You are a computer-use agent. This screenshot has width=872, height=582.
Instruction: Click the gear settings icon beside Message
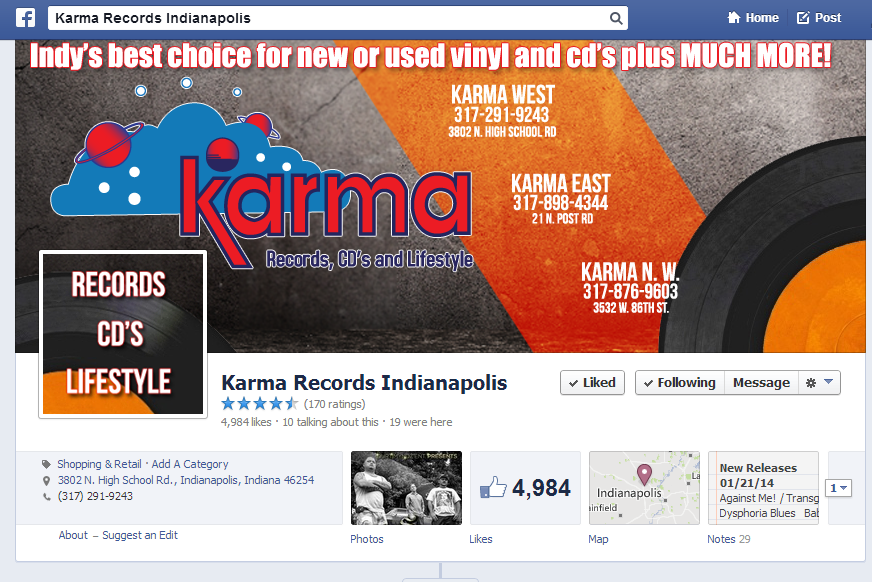tap(811, 383)
